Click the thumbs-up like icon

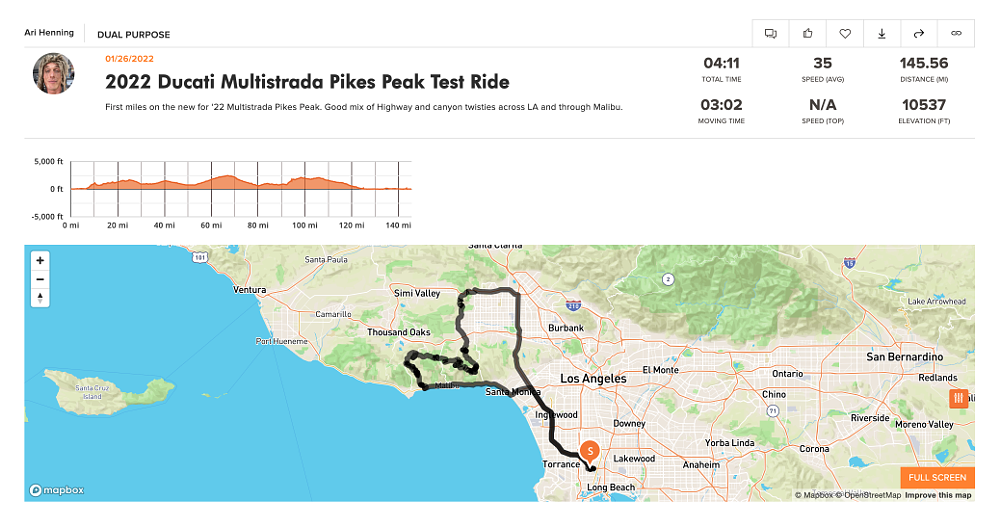[x=808, y=34]
